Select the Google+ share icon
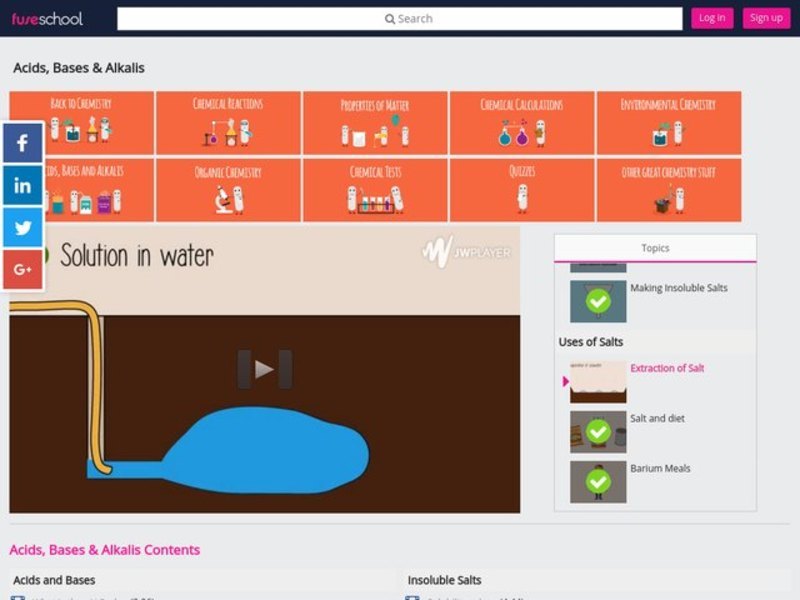Image resolution: width=800 pixels, height=600 pixels. pyautogui.click(x=22, y=269)
